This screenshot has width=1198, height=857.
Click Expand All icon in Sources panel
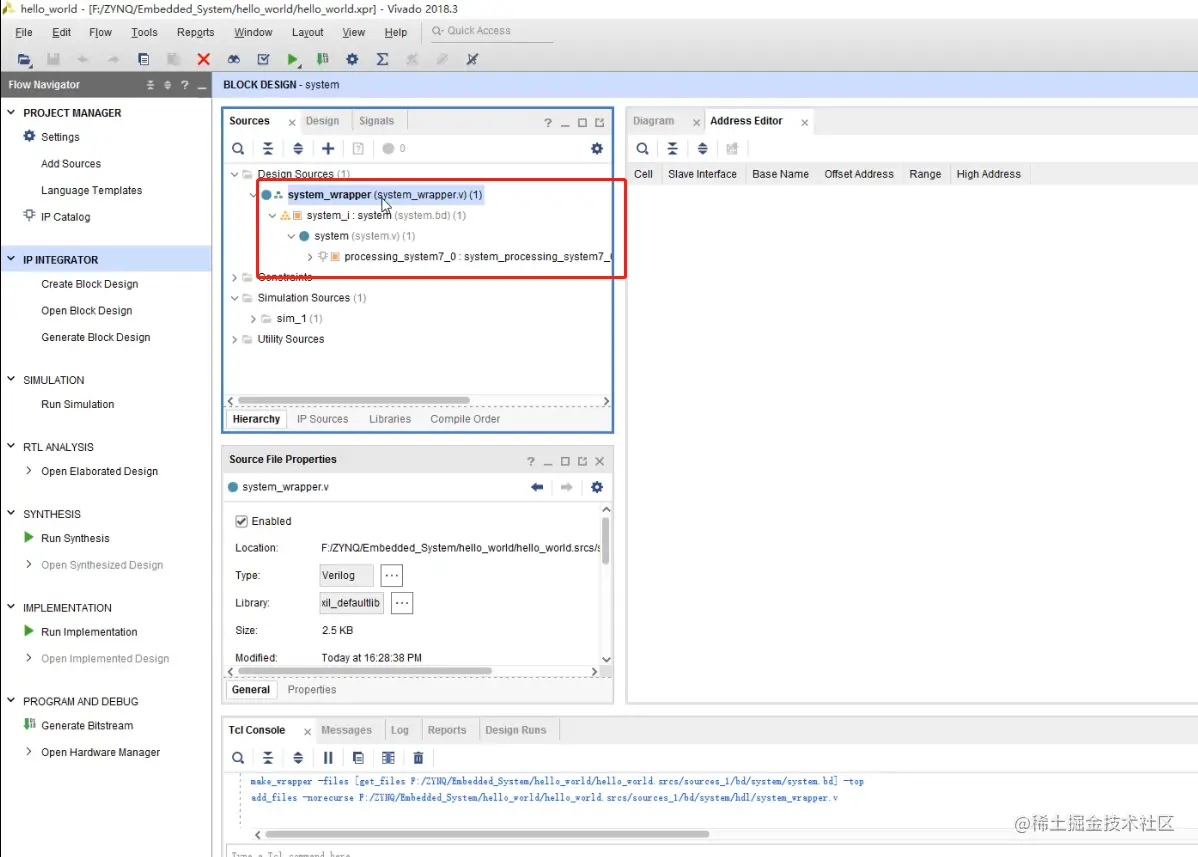point(298,149)
